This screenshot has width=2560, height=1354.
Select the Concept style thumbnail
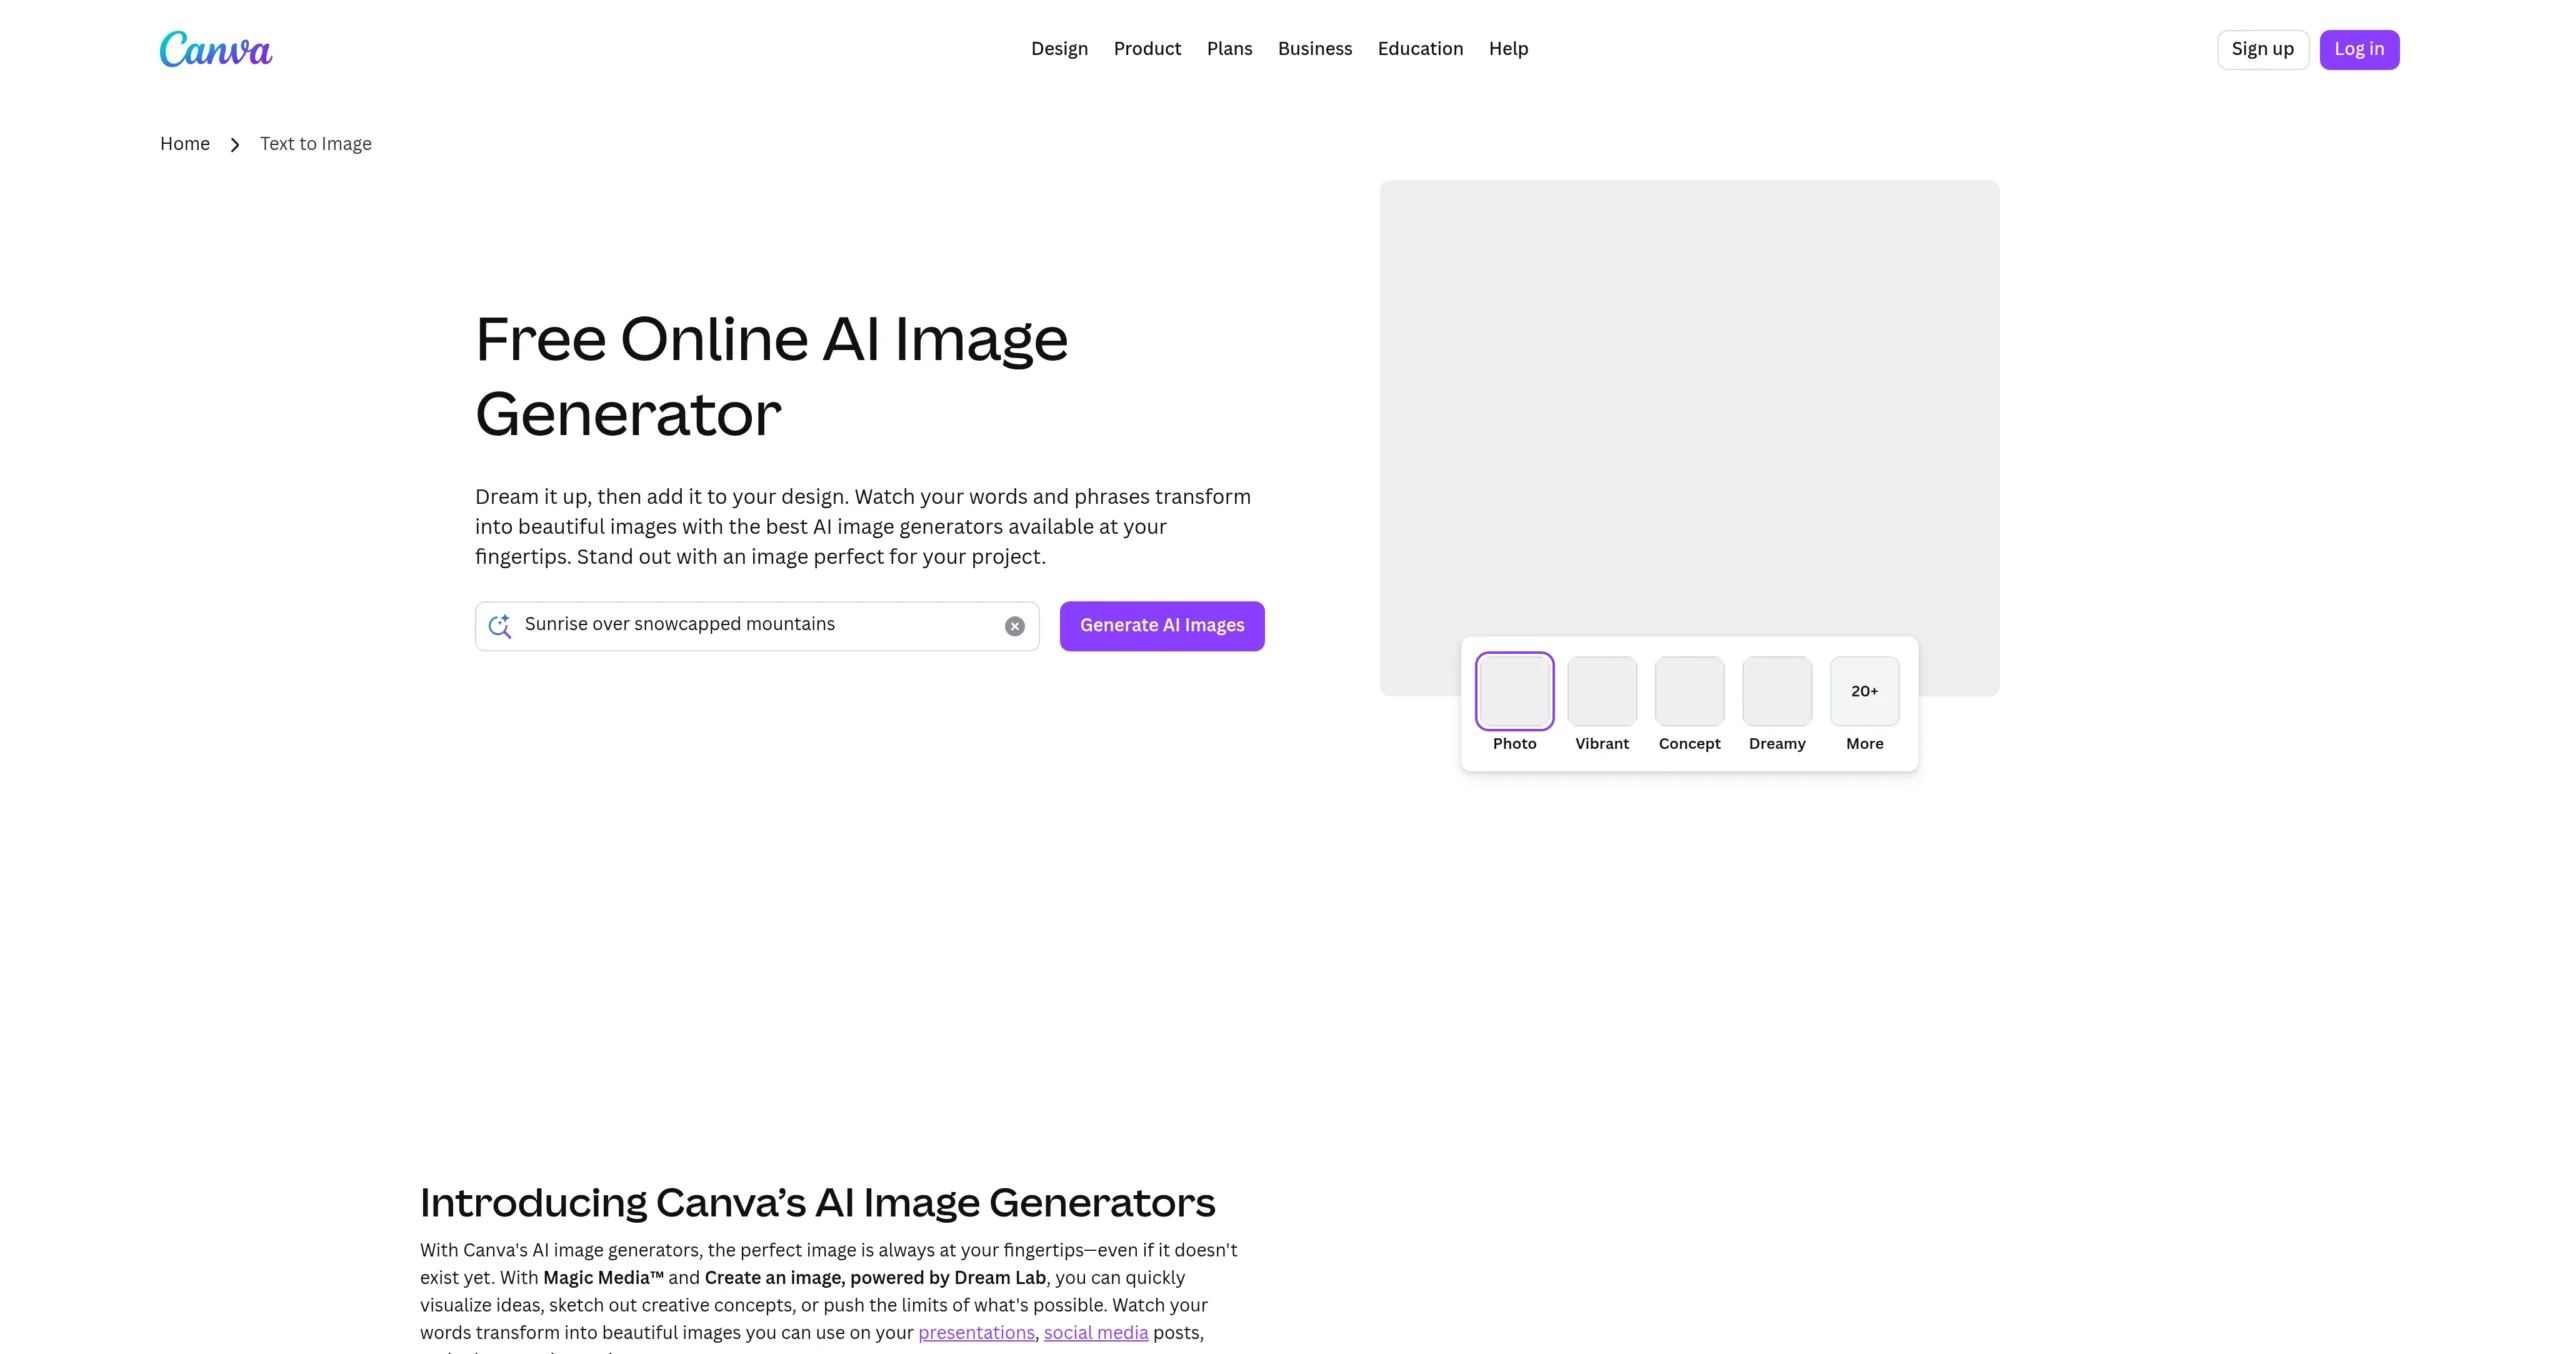point(1689,691)
